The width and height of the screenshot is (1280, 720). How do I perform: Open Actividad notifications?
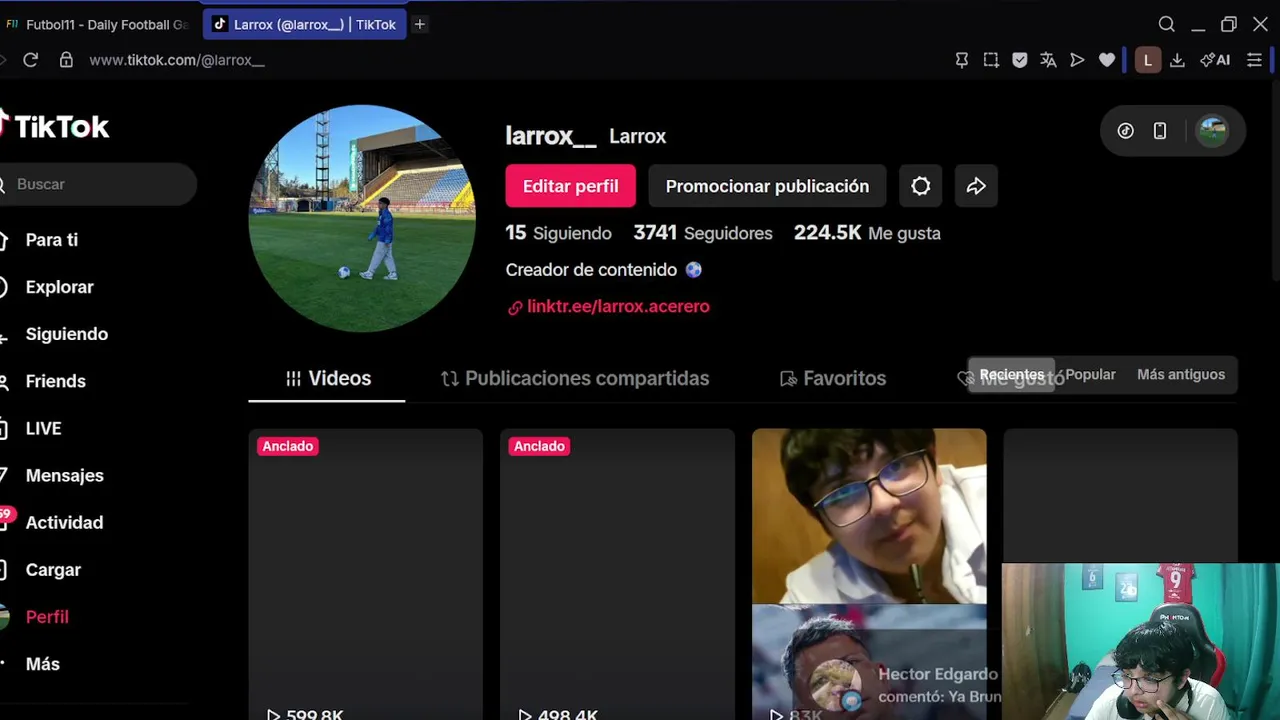pyautogui.click(x=64, y=522)
